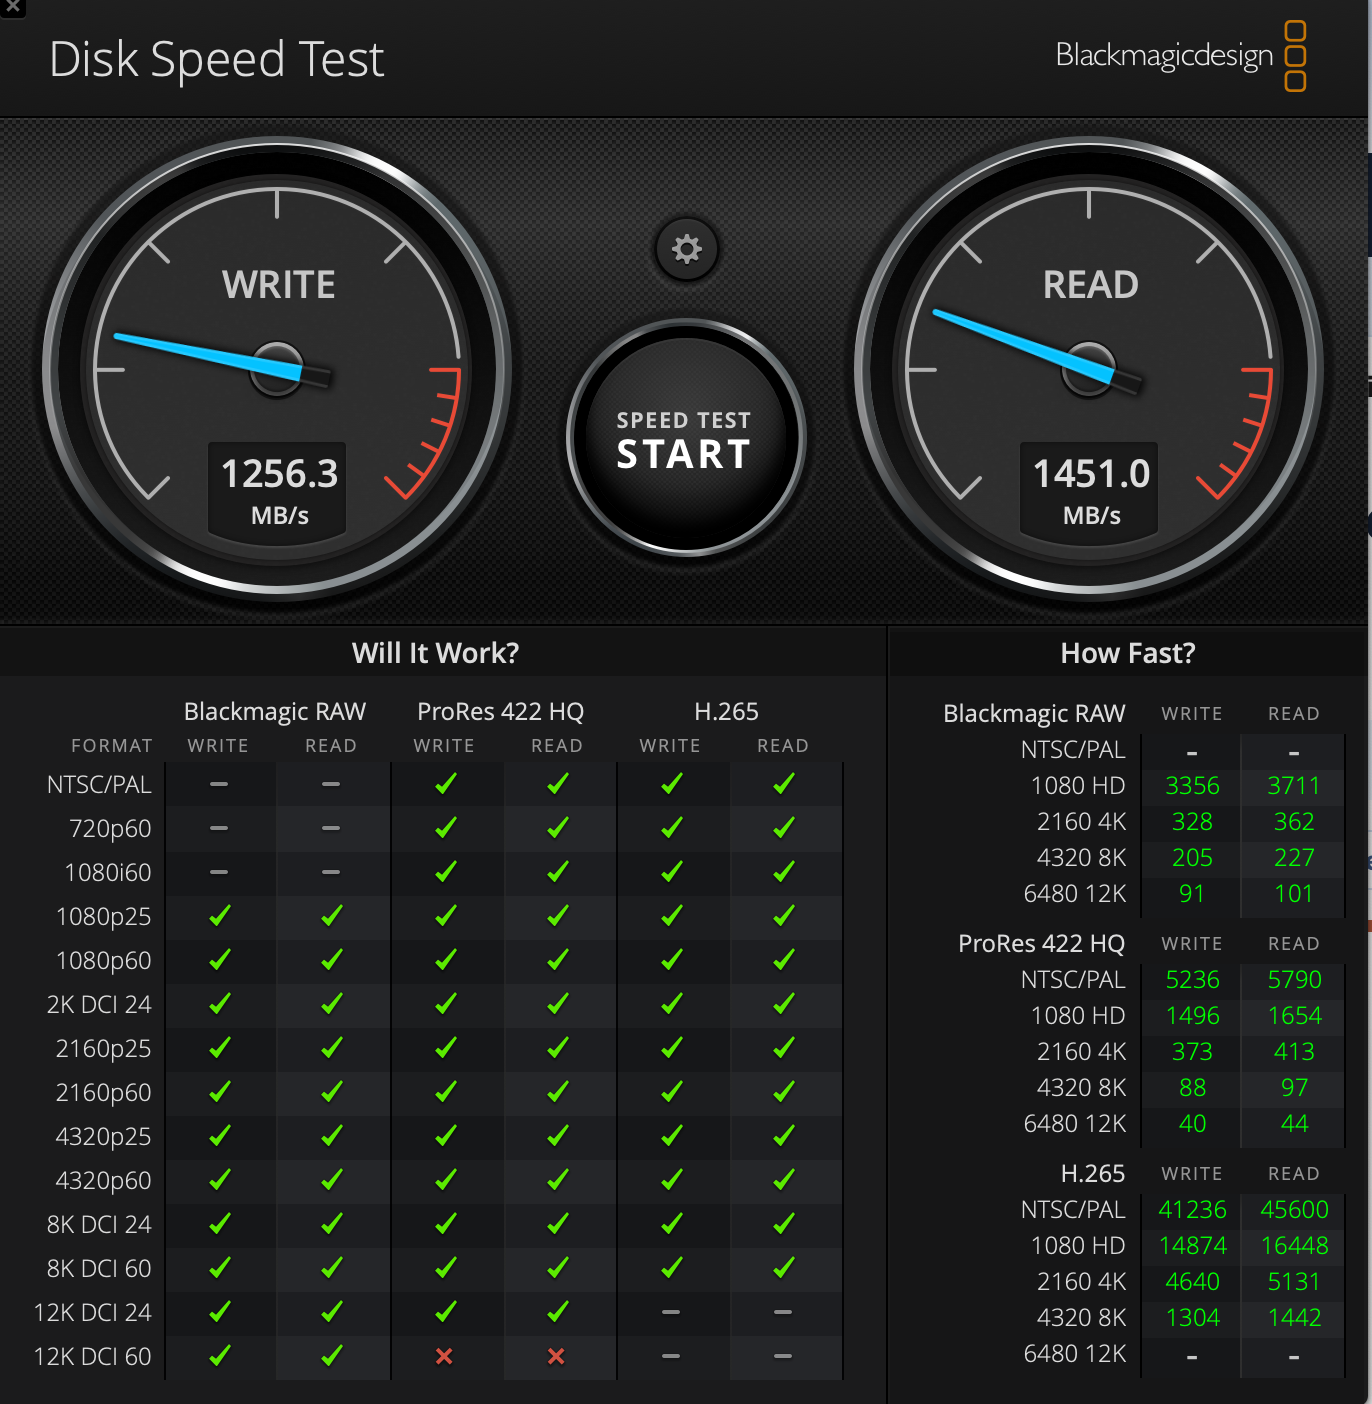This screenshot has width=1372, height=1404.
Task: Select the How Fast? section header
Action: pos(1127,652)
